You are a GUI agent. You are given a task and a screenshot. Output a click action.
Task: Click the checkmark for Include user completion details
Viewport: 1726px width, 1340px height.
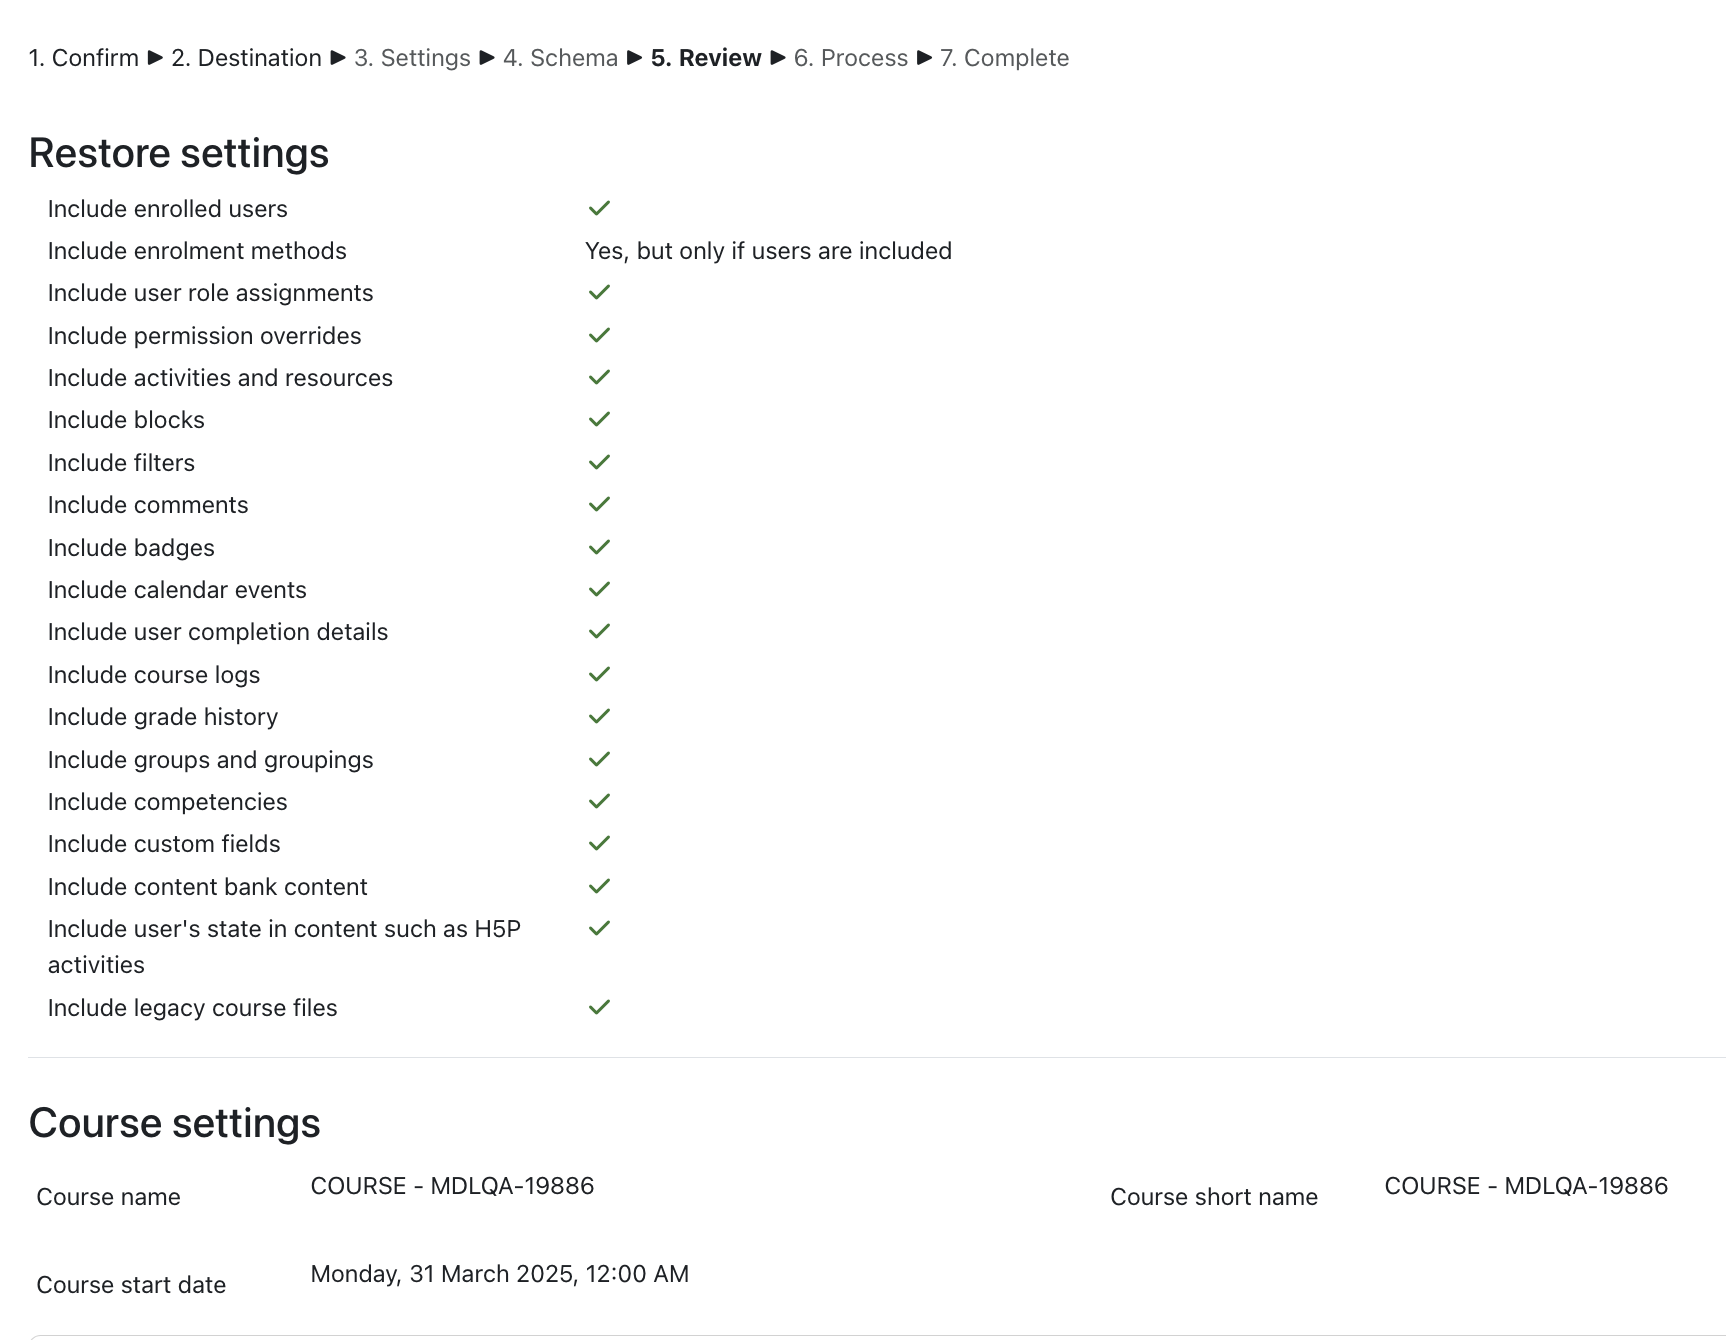[599, 631]
